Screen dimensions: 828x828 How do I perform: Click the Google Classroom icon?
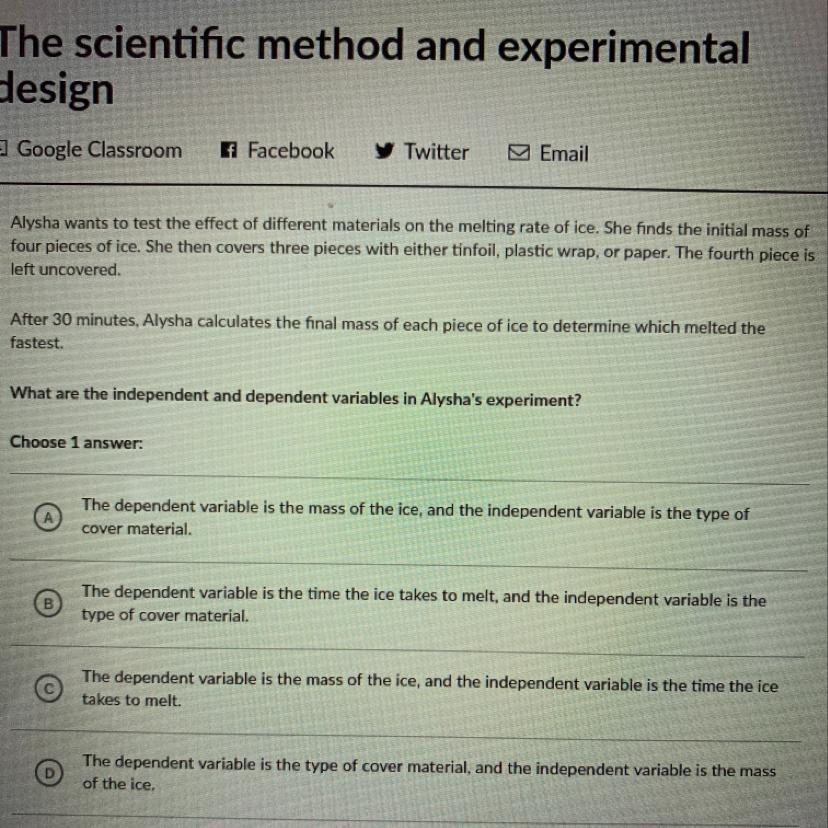(x=4, y=150)
